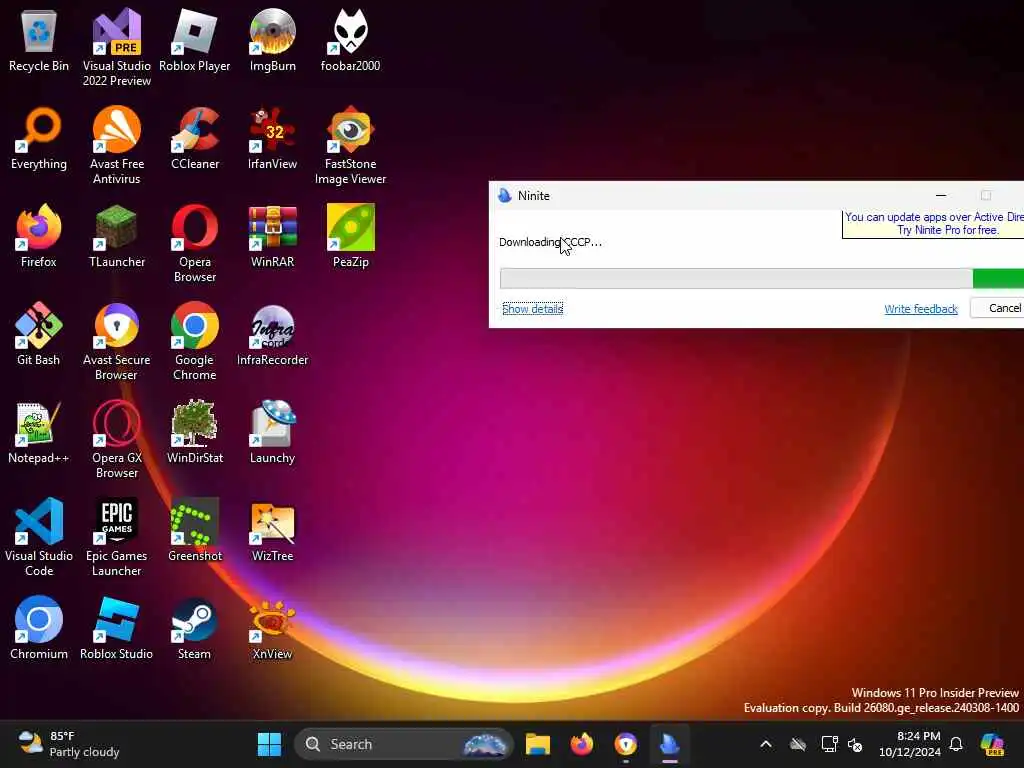Image resolution: width=1024 pixels, height=768 pixels.
Task: Click the ImgBurn desktop icon
Action: point(272,40)
